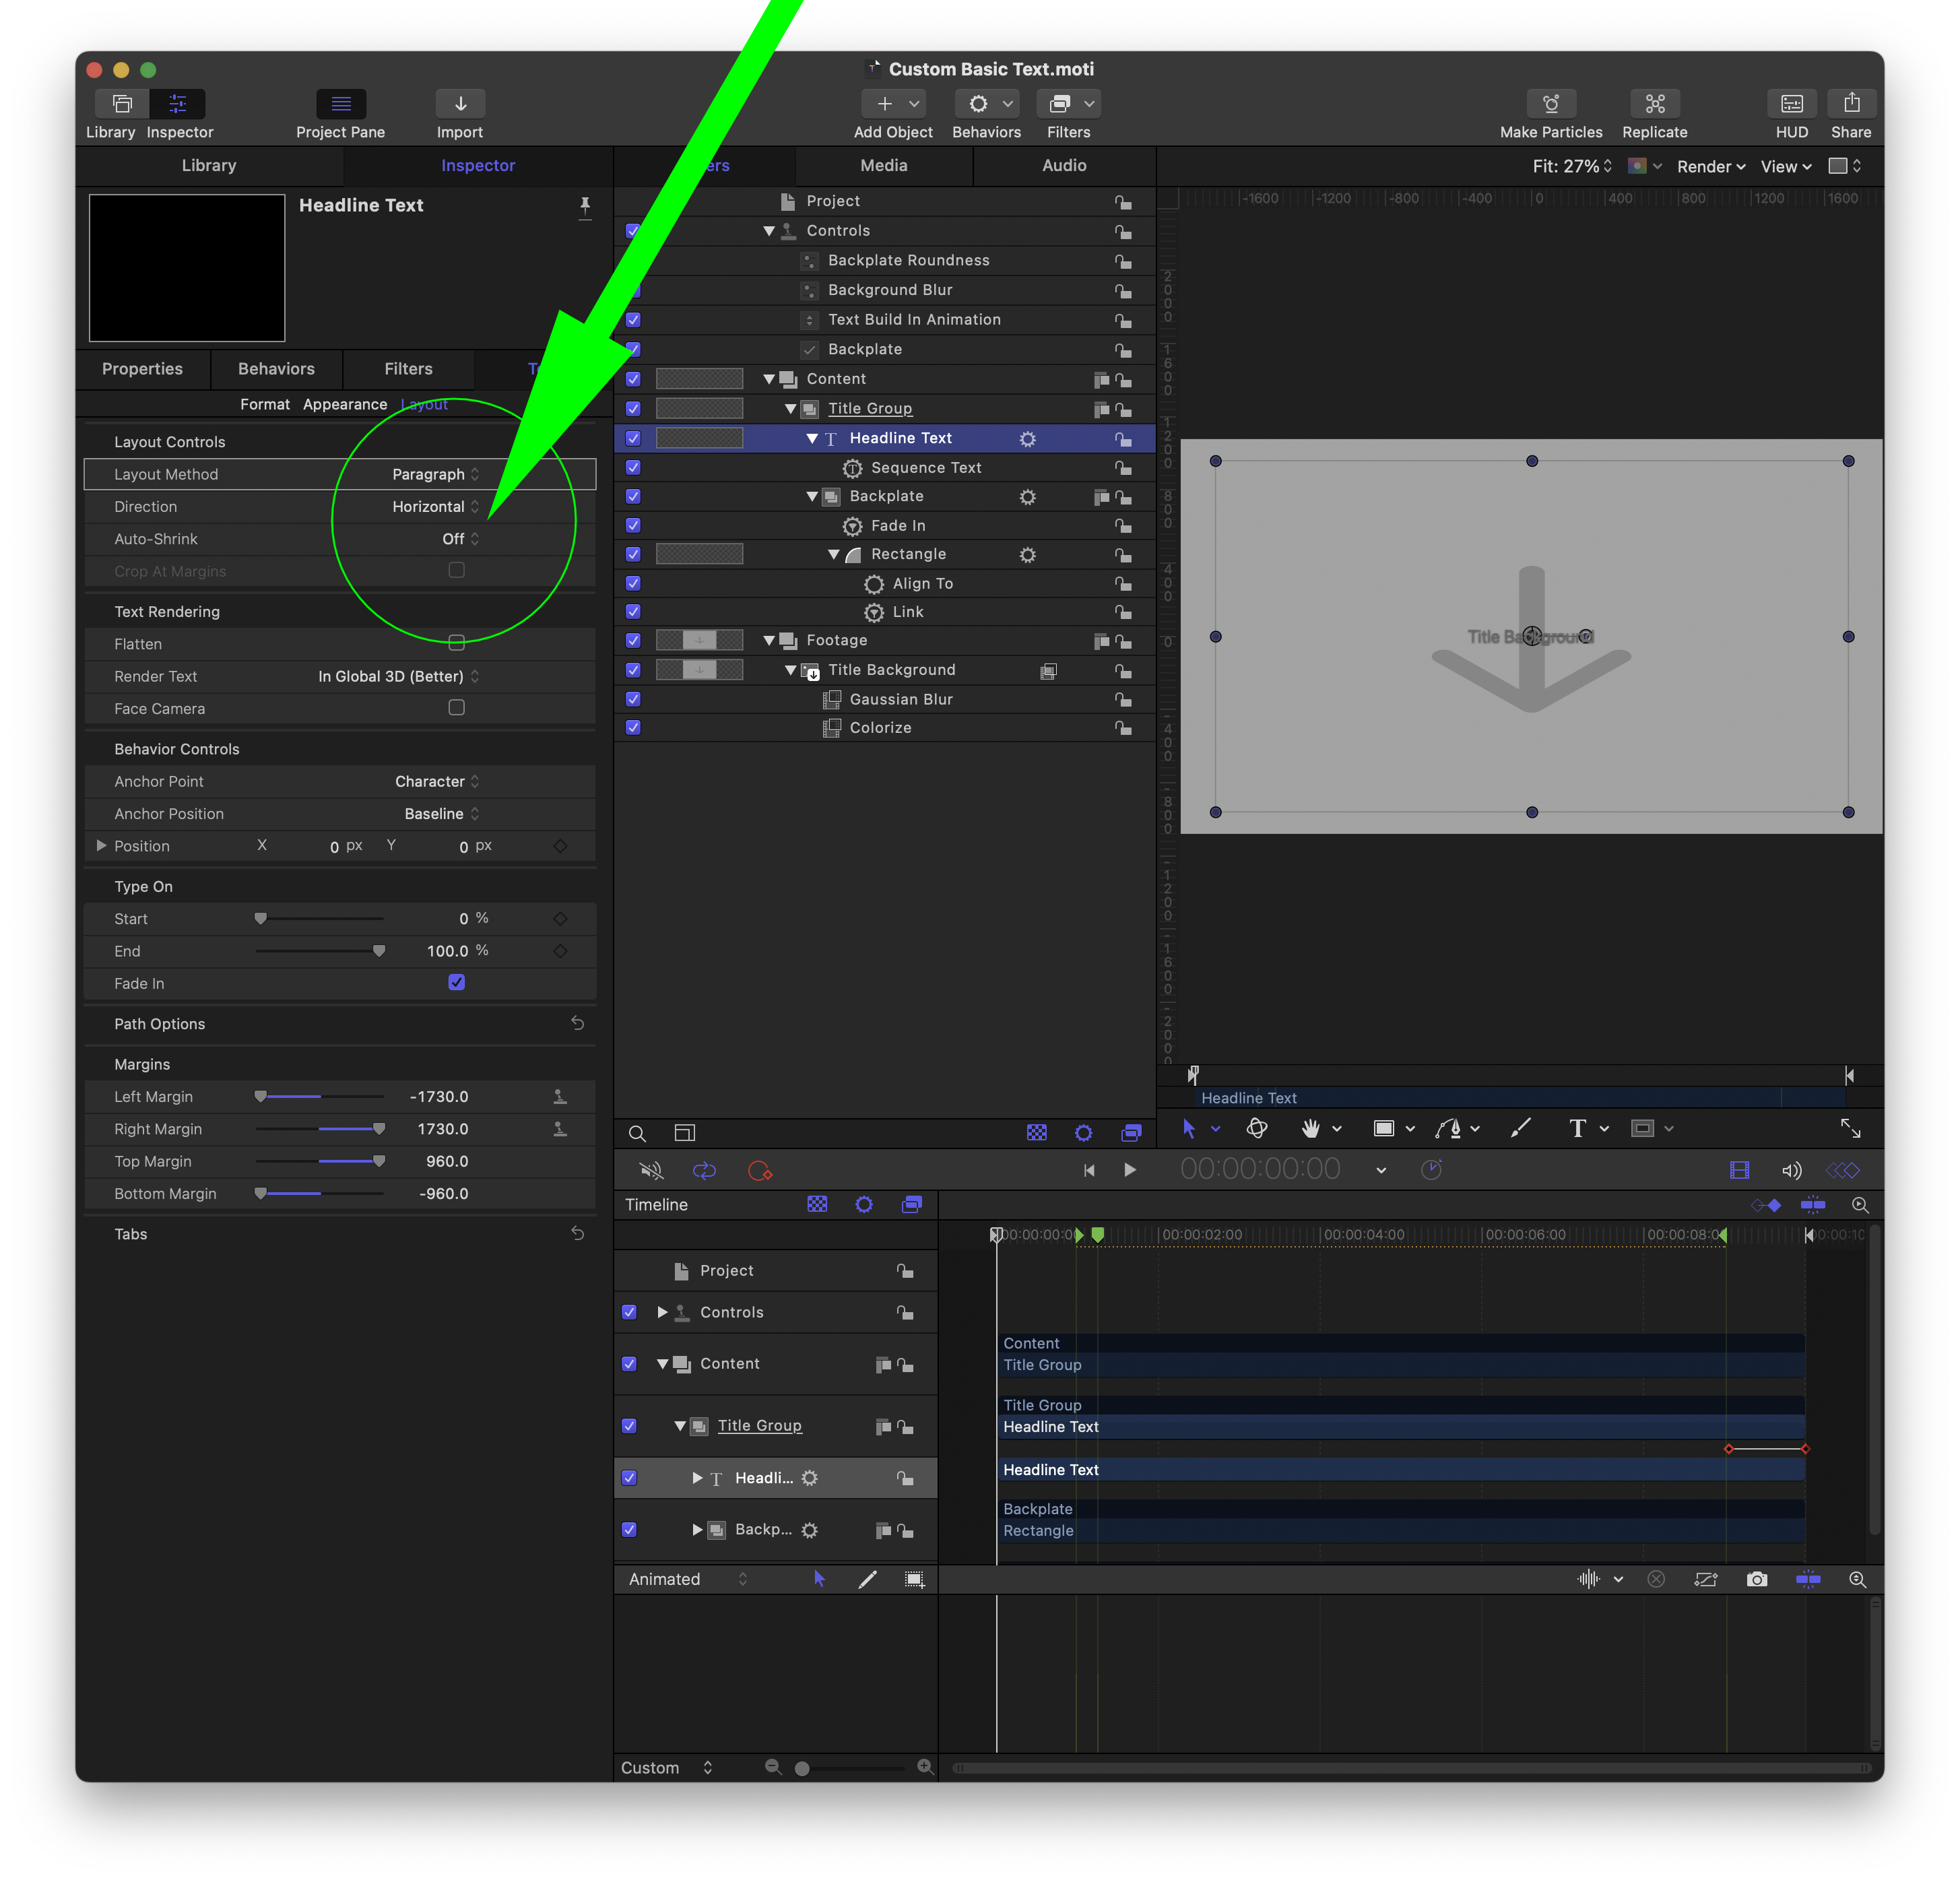
Task: Toggle the record animation button
Action: click(759, 1170)
